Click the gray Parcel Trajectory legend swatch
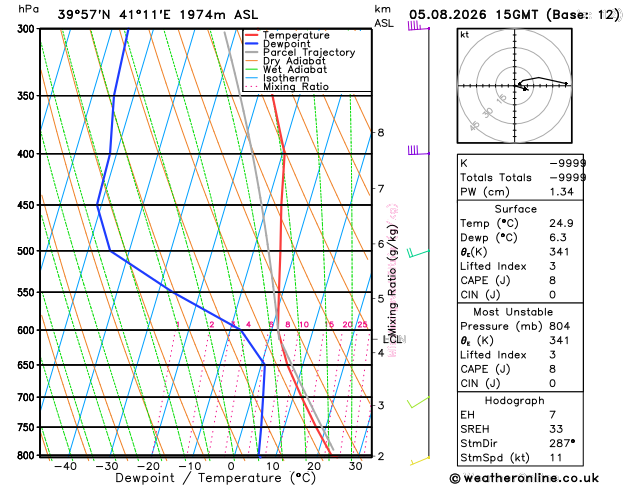 252,53
